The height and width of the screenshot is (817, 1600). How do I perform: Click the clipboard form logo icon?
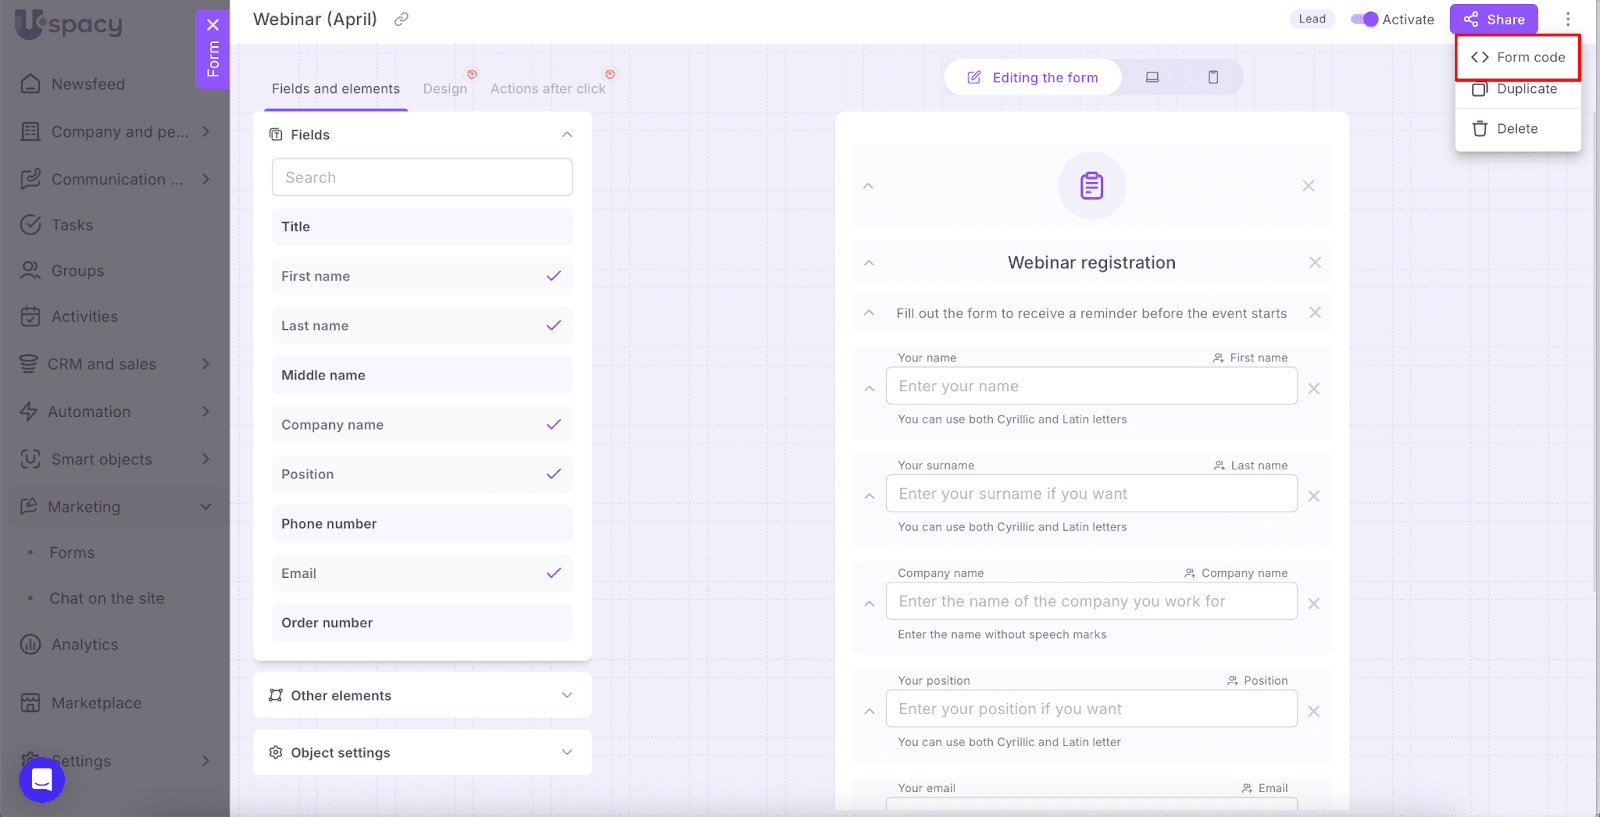click(x=1092, y=186)
